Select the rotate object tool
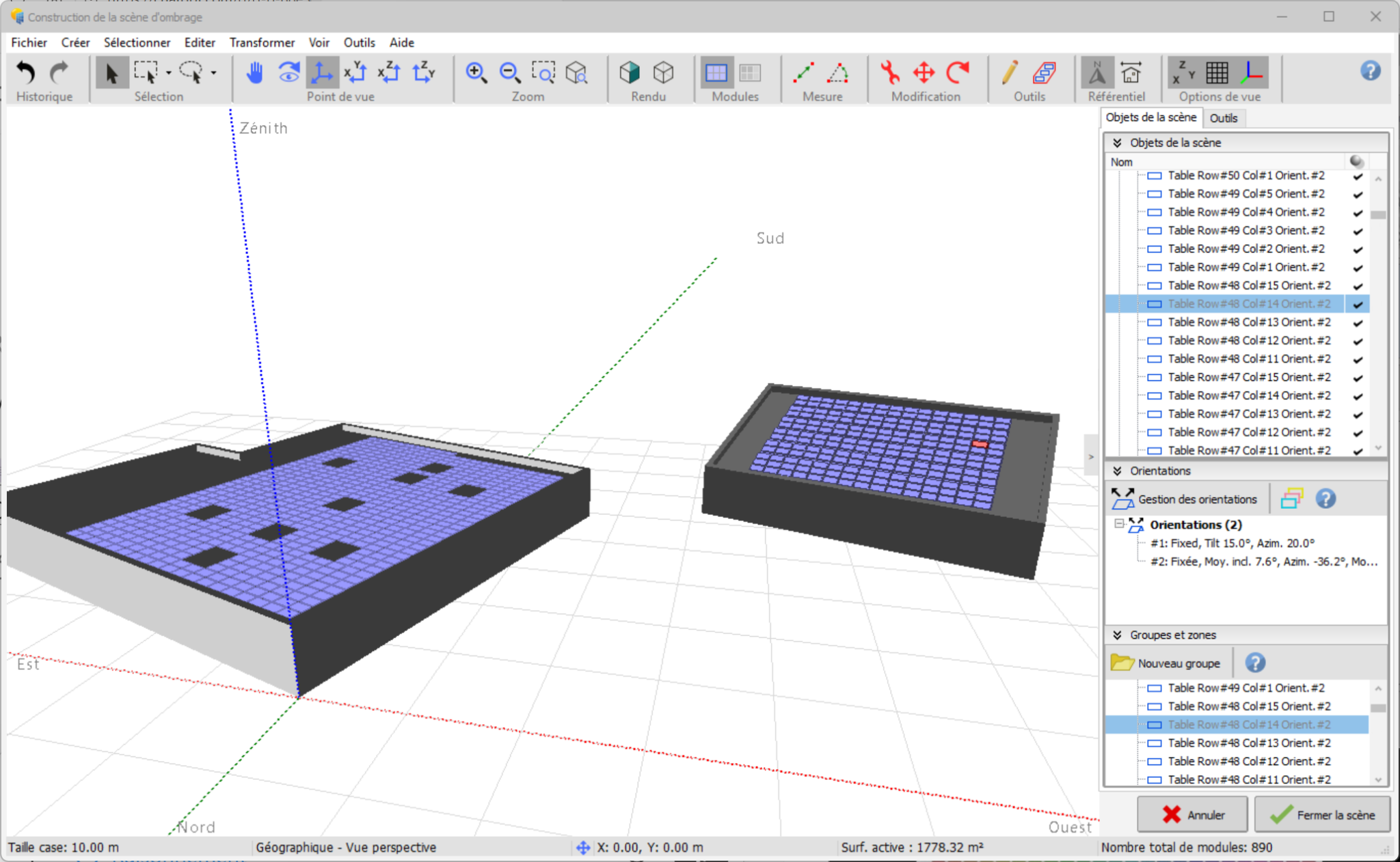 point(958,73)
